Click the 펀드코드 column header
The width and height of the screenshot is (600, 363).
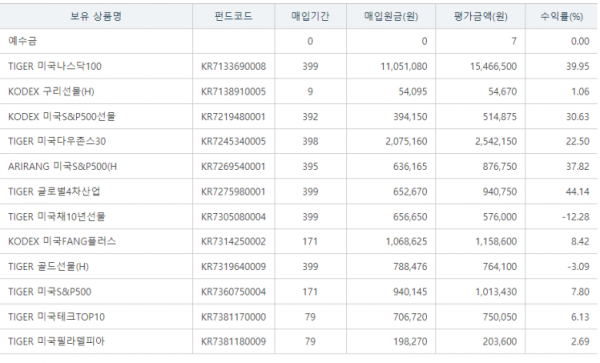point(233,16)
